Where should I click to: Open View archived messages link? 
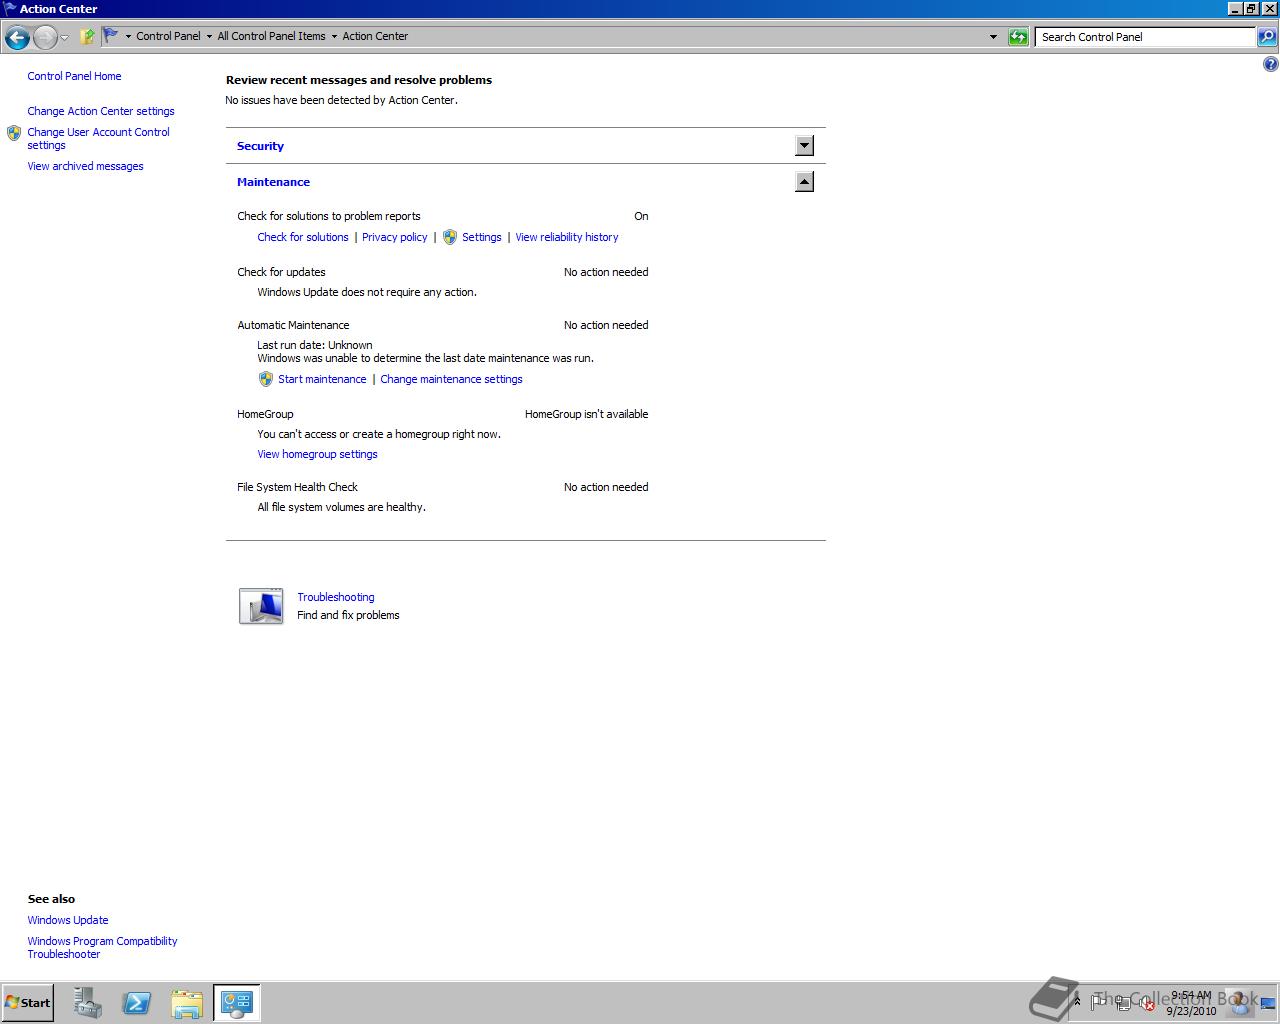tap(85, 166)
